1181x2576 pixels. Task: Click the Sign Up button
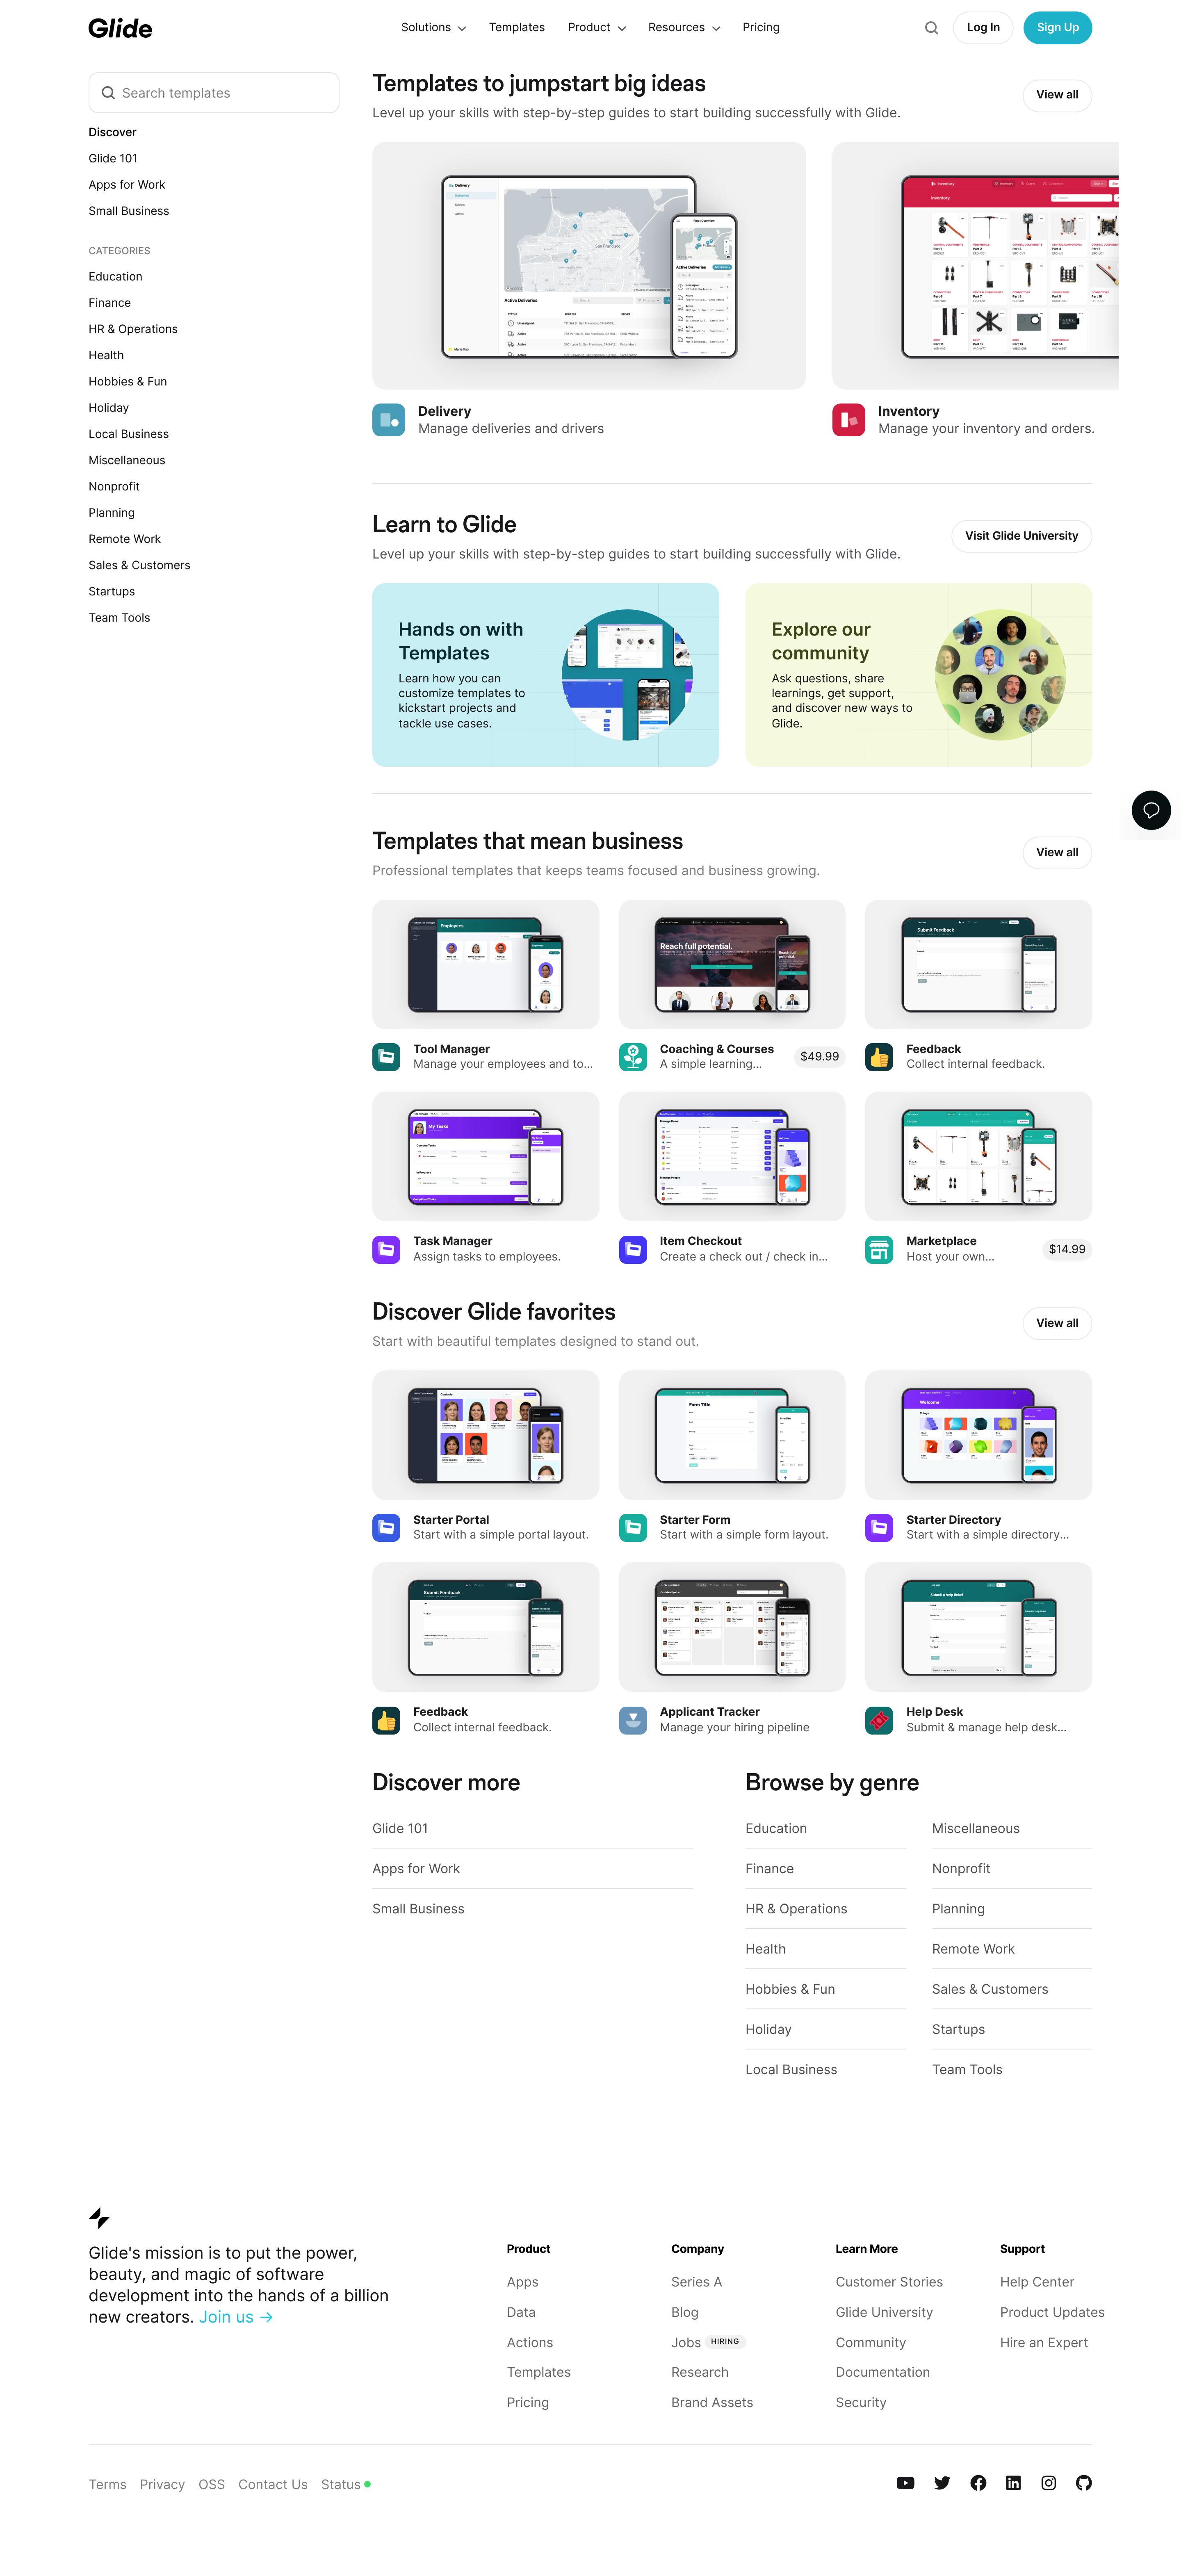[x=1057, y=28]
